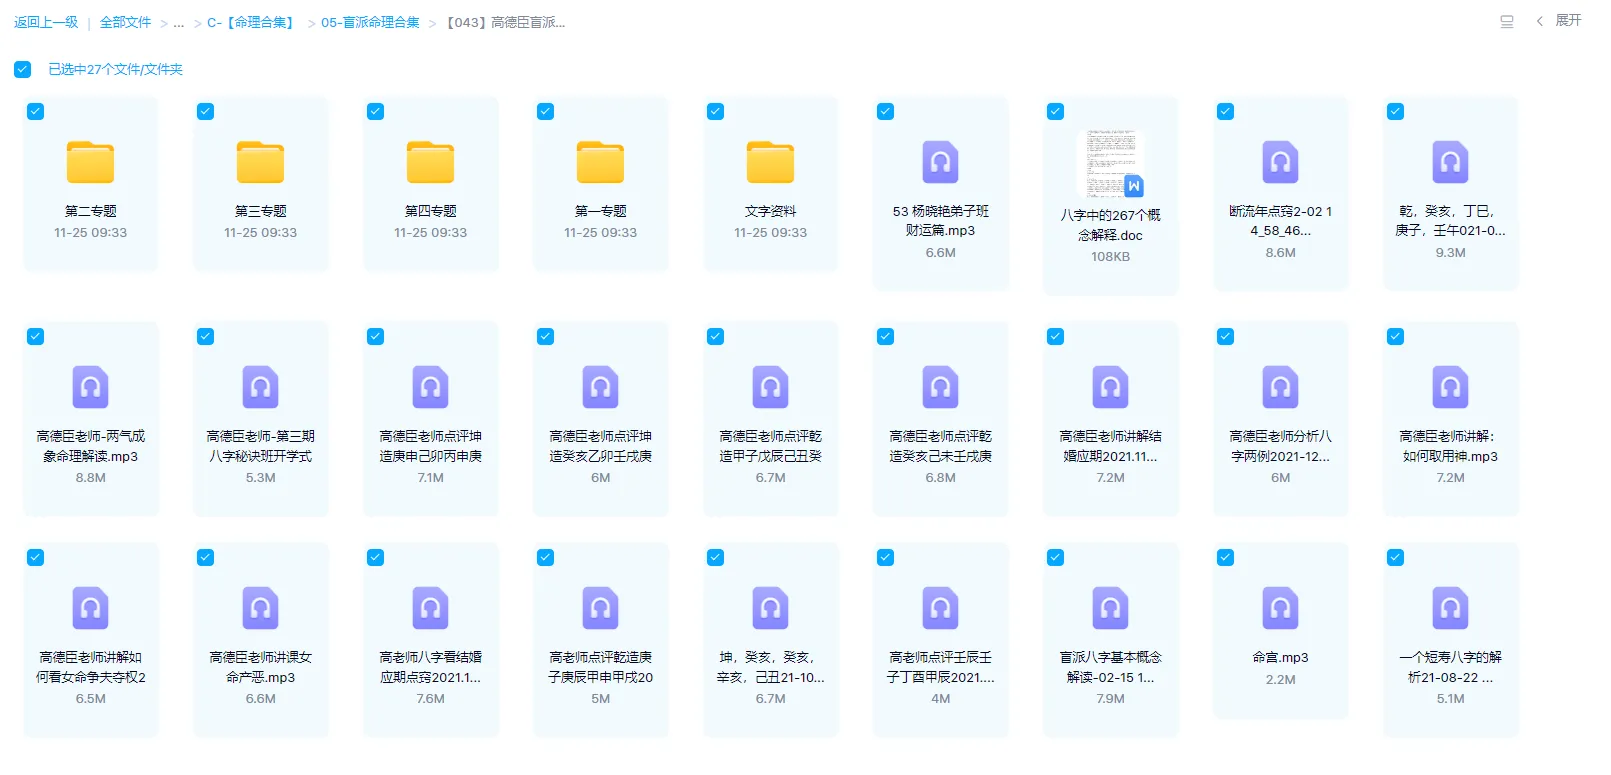The image size is (1611, 775).
Task: Click audio icon for 断流年点窍2-02 file
Action: (1281, 162)
